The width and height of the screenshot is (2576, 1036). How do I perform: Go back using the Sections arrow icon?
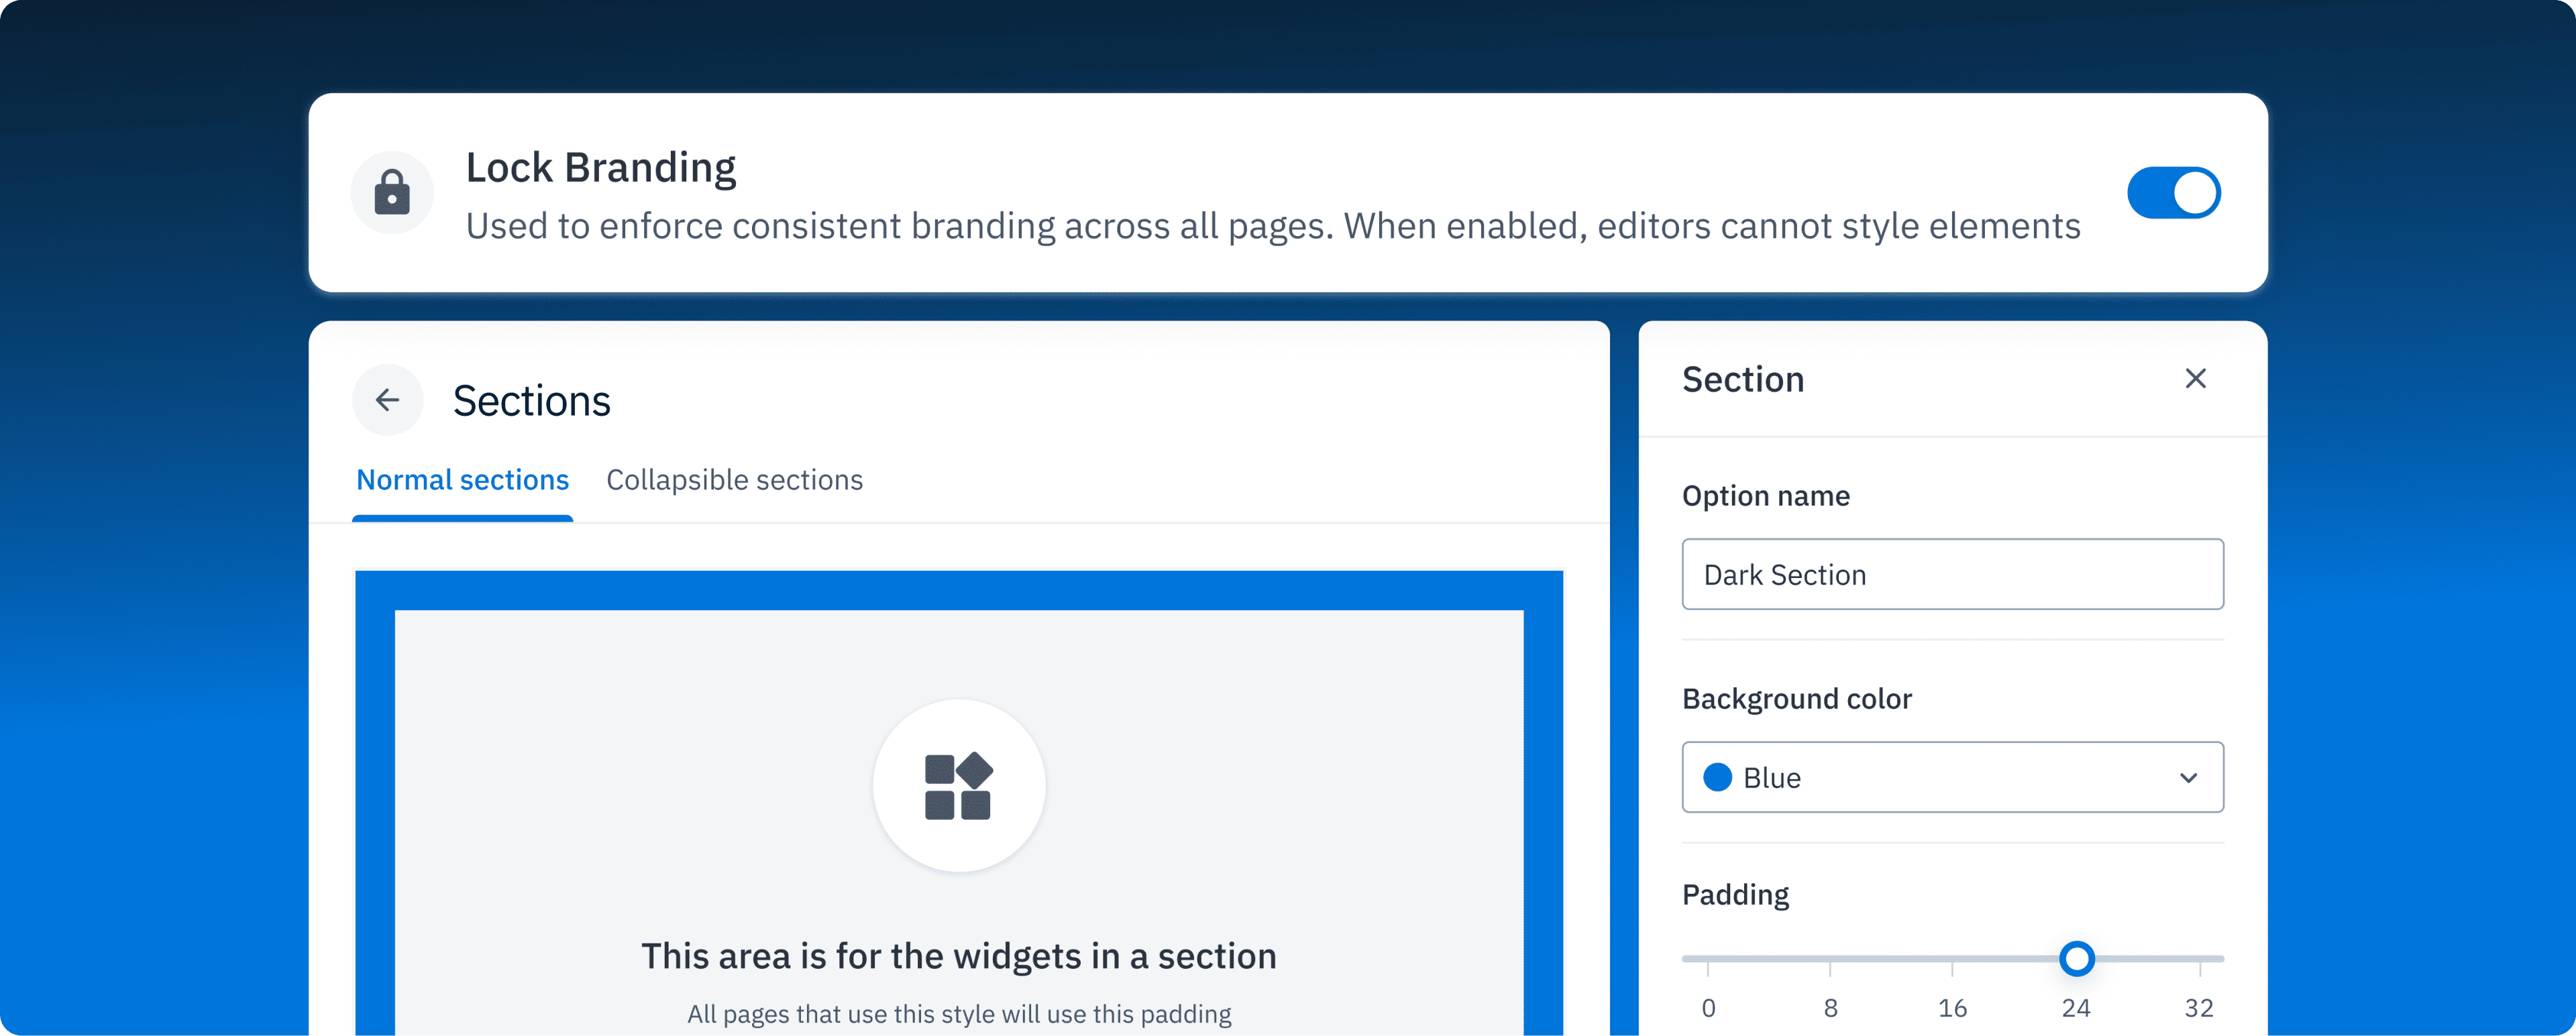pos(388,400)
